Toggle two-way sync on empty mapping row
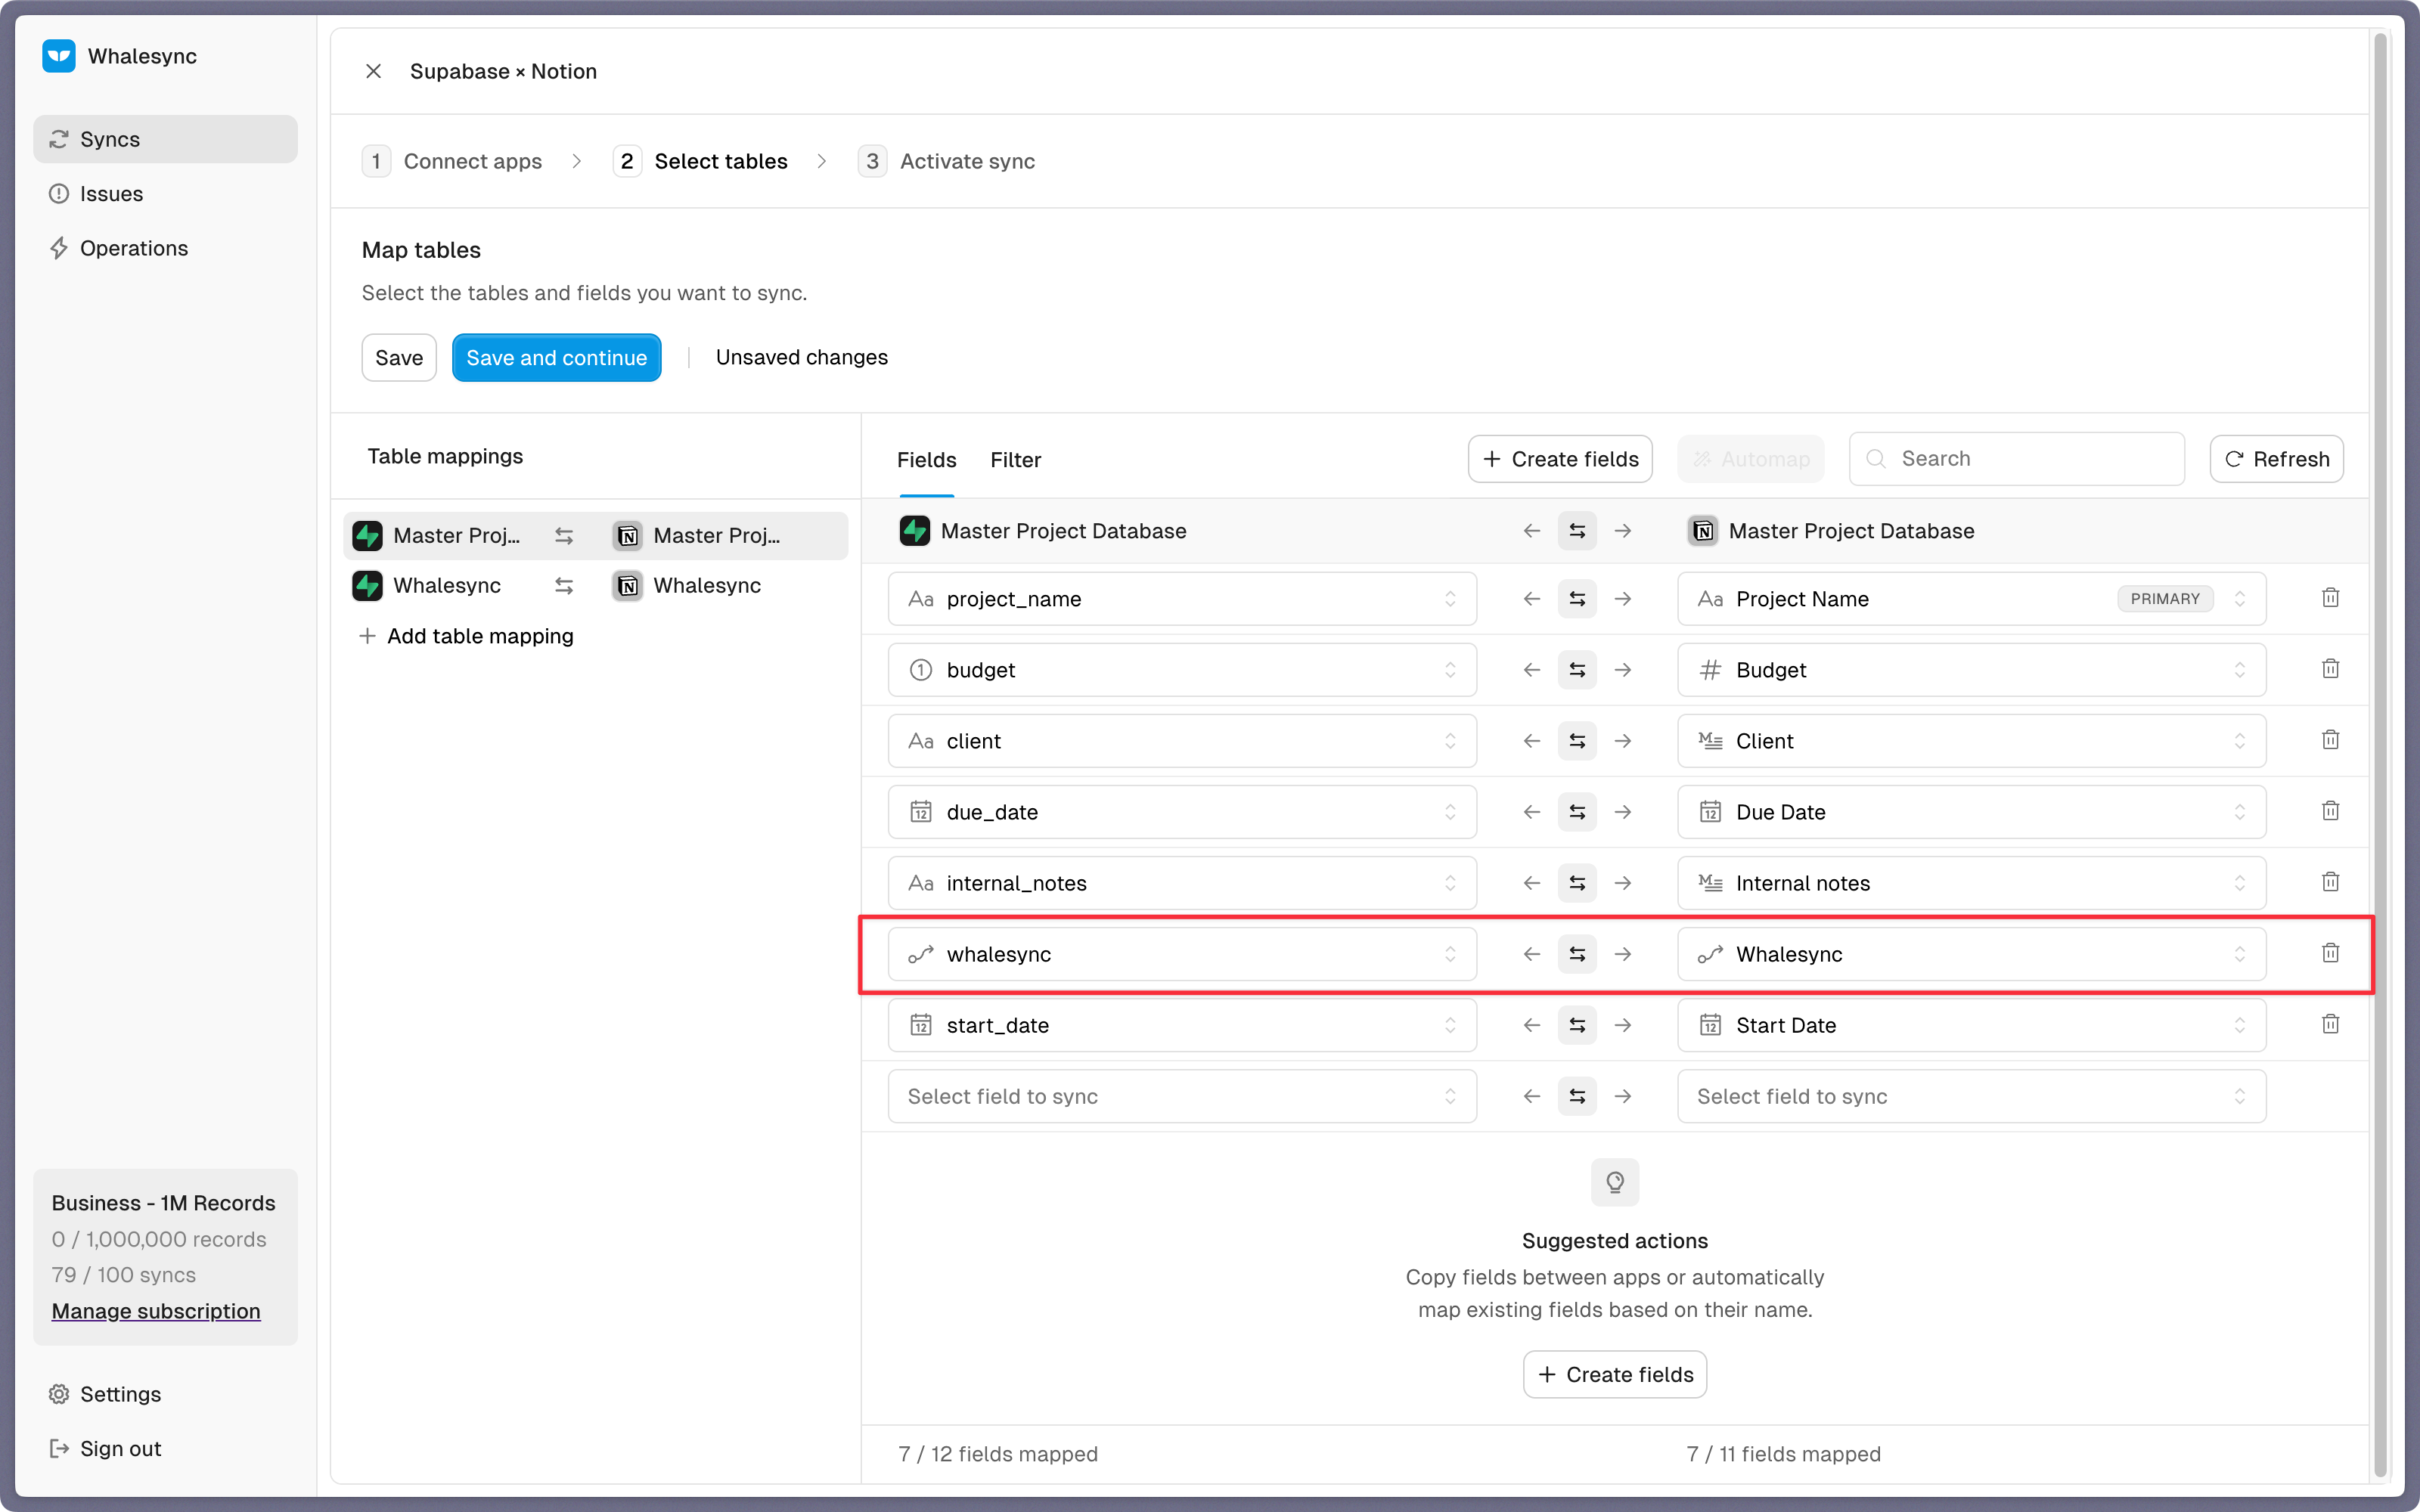 coord(1577,1096)
